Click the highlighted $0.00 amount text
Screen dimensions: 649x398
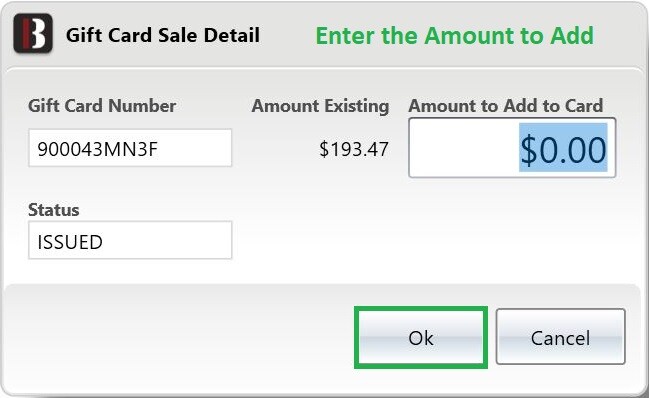coord(563,148)
